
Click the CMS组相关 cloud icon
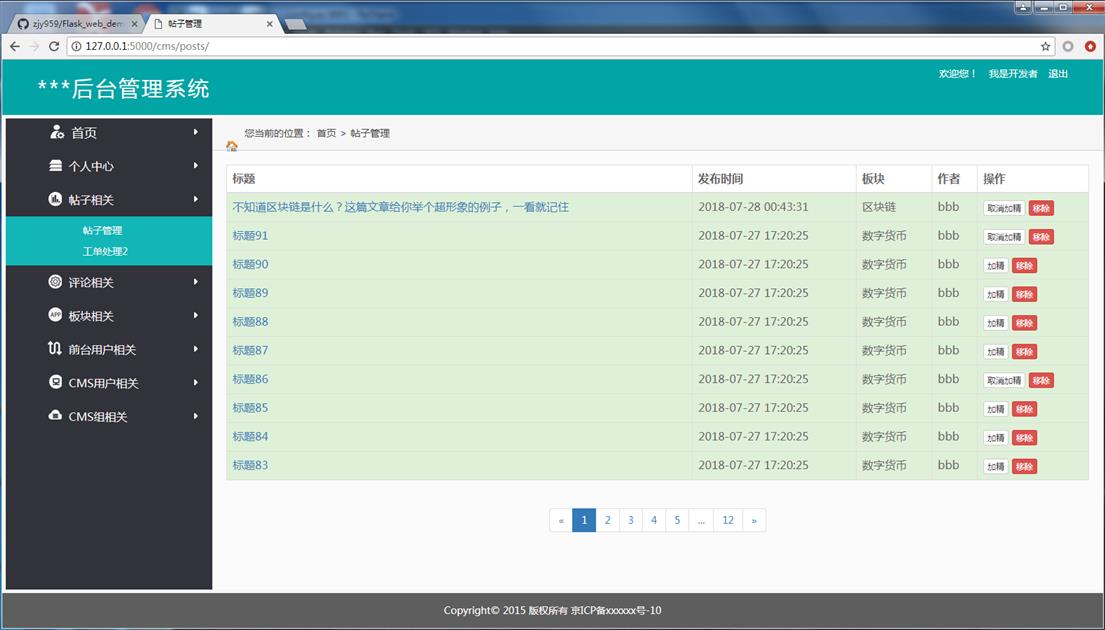55,415
